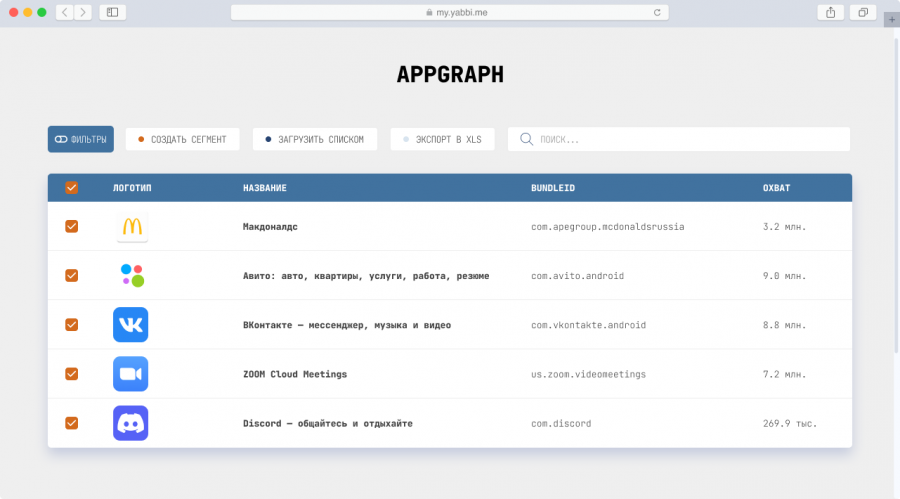This screenshot has height=499, width=900.
Task: Click com.vkontakte.android bundle ID
Action: click(588, 325)
